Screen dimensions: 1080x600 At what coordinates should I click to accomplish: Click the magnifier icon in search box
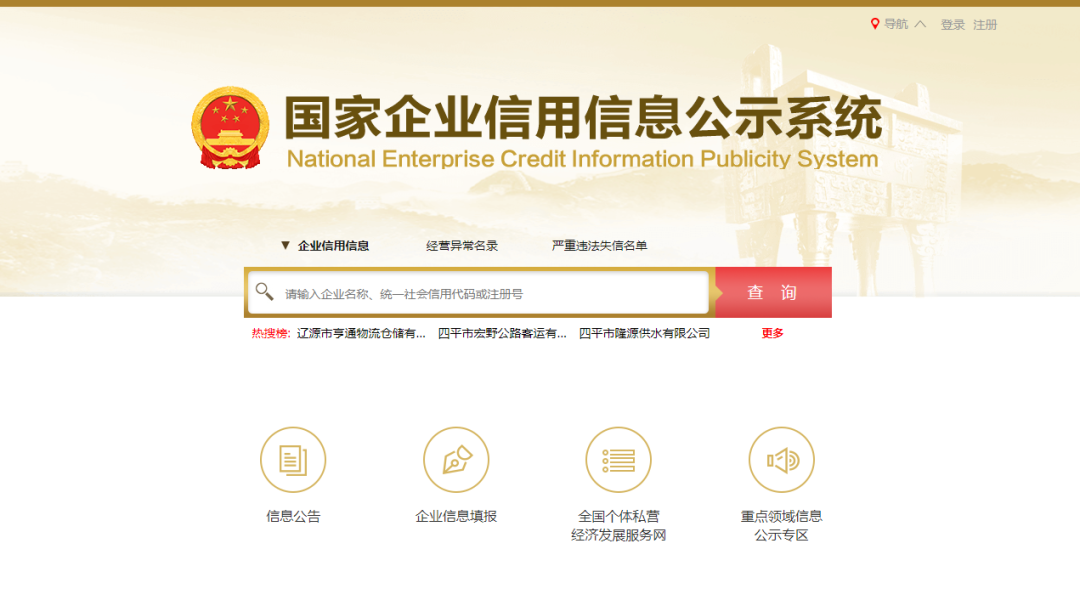coord(264,292)
